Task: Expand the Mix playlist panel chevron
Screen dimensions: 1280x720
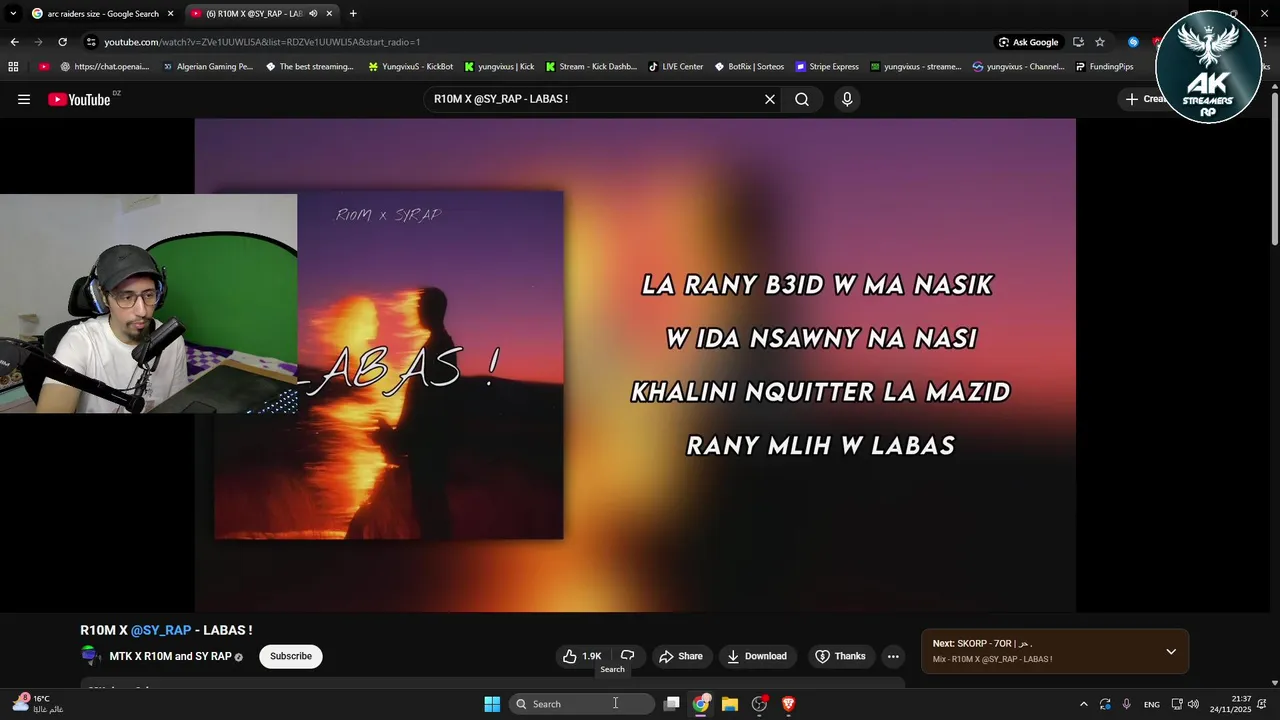Action: pos(1171,652)
